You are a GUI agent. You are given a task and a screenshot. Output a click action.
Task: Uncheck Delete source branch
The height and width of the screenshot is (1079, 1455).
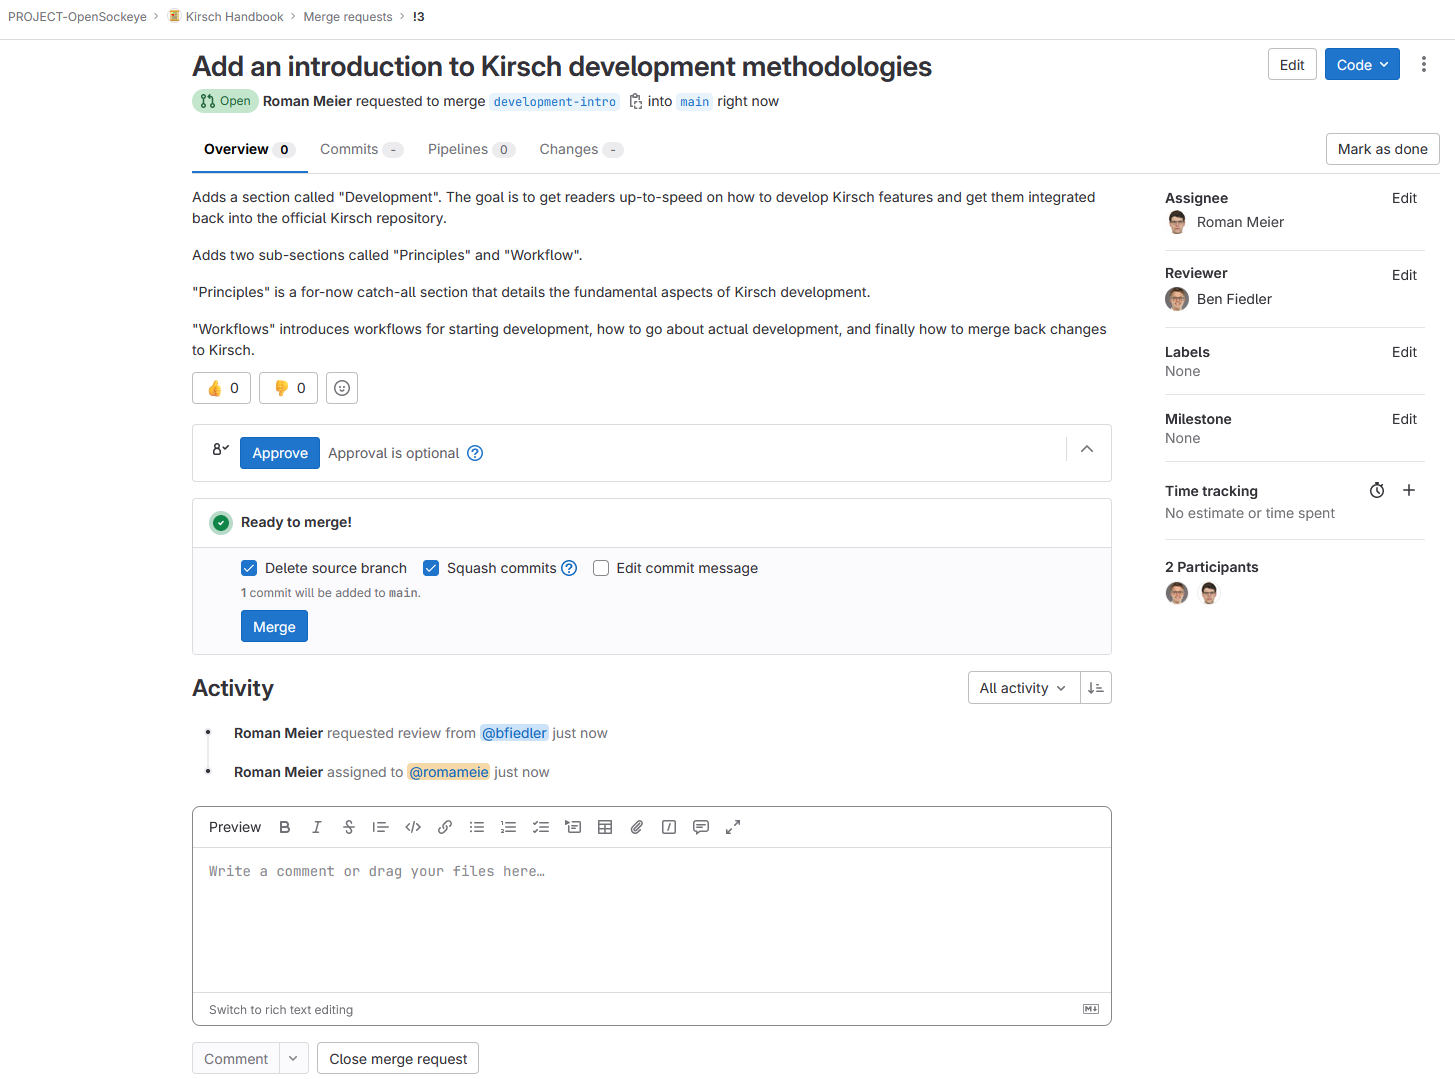point(249,568)
